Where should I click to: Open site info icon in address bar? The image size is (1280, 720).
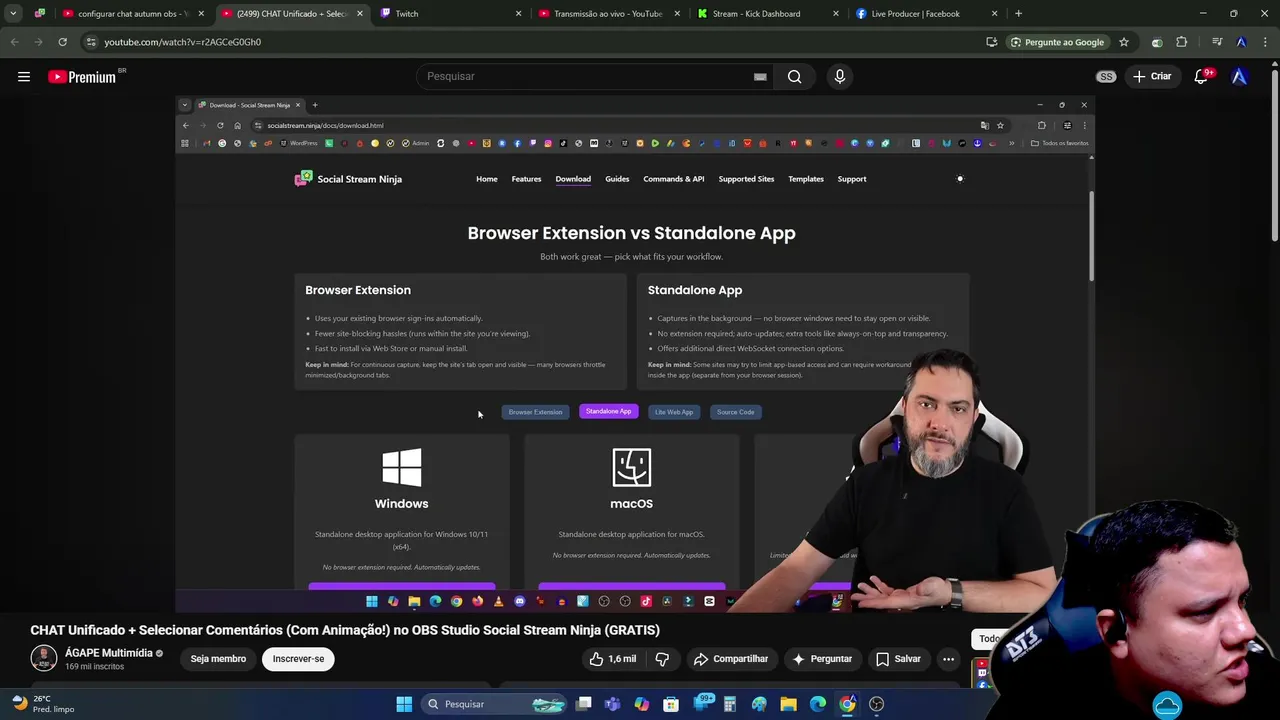coord(91,42)
